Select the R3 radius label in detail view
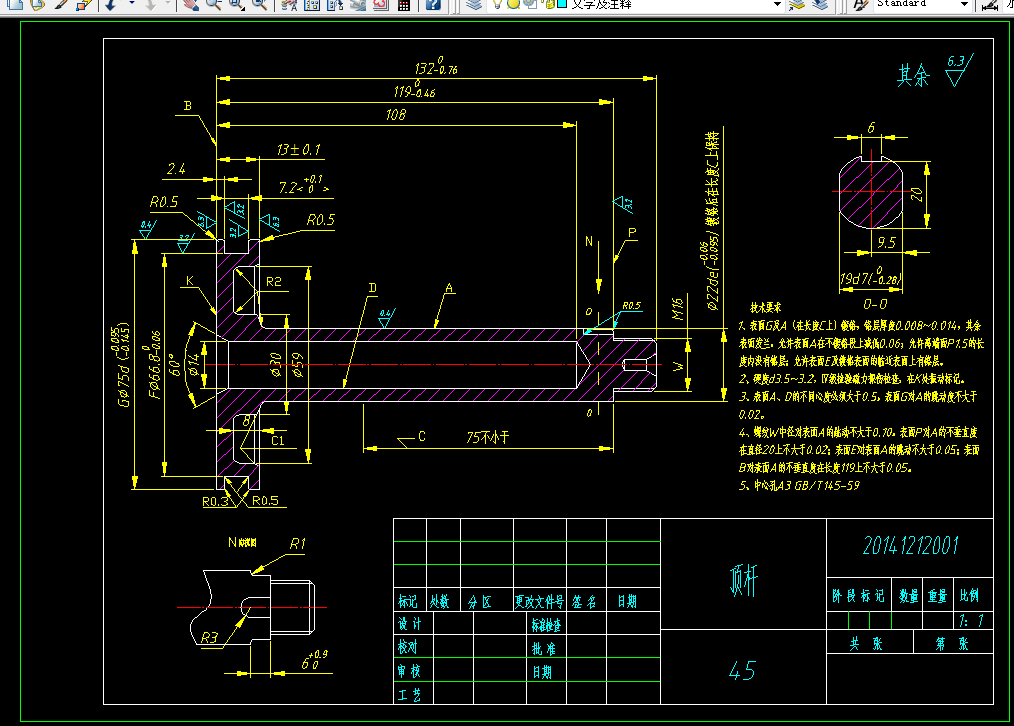 tap(209, 637)
